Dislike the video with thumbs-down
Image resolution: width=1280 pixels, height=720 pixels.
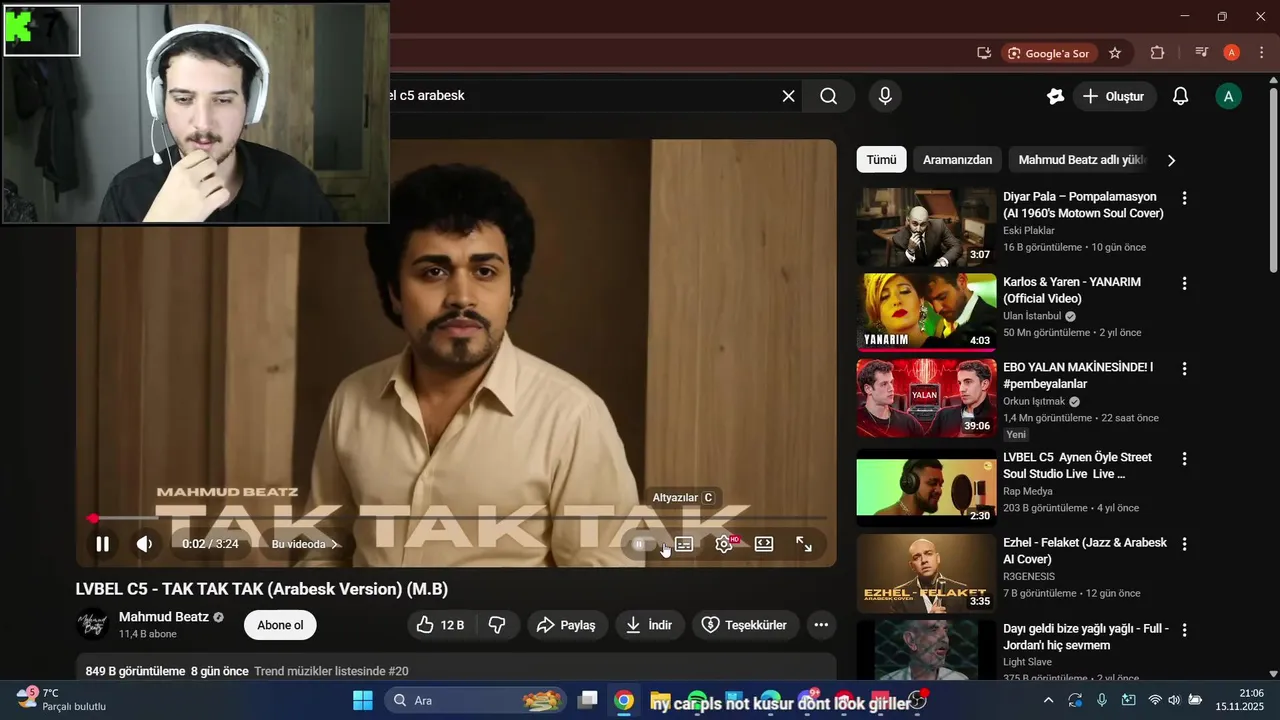click(497, 625)
